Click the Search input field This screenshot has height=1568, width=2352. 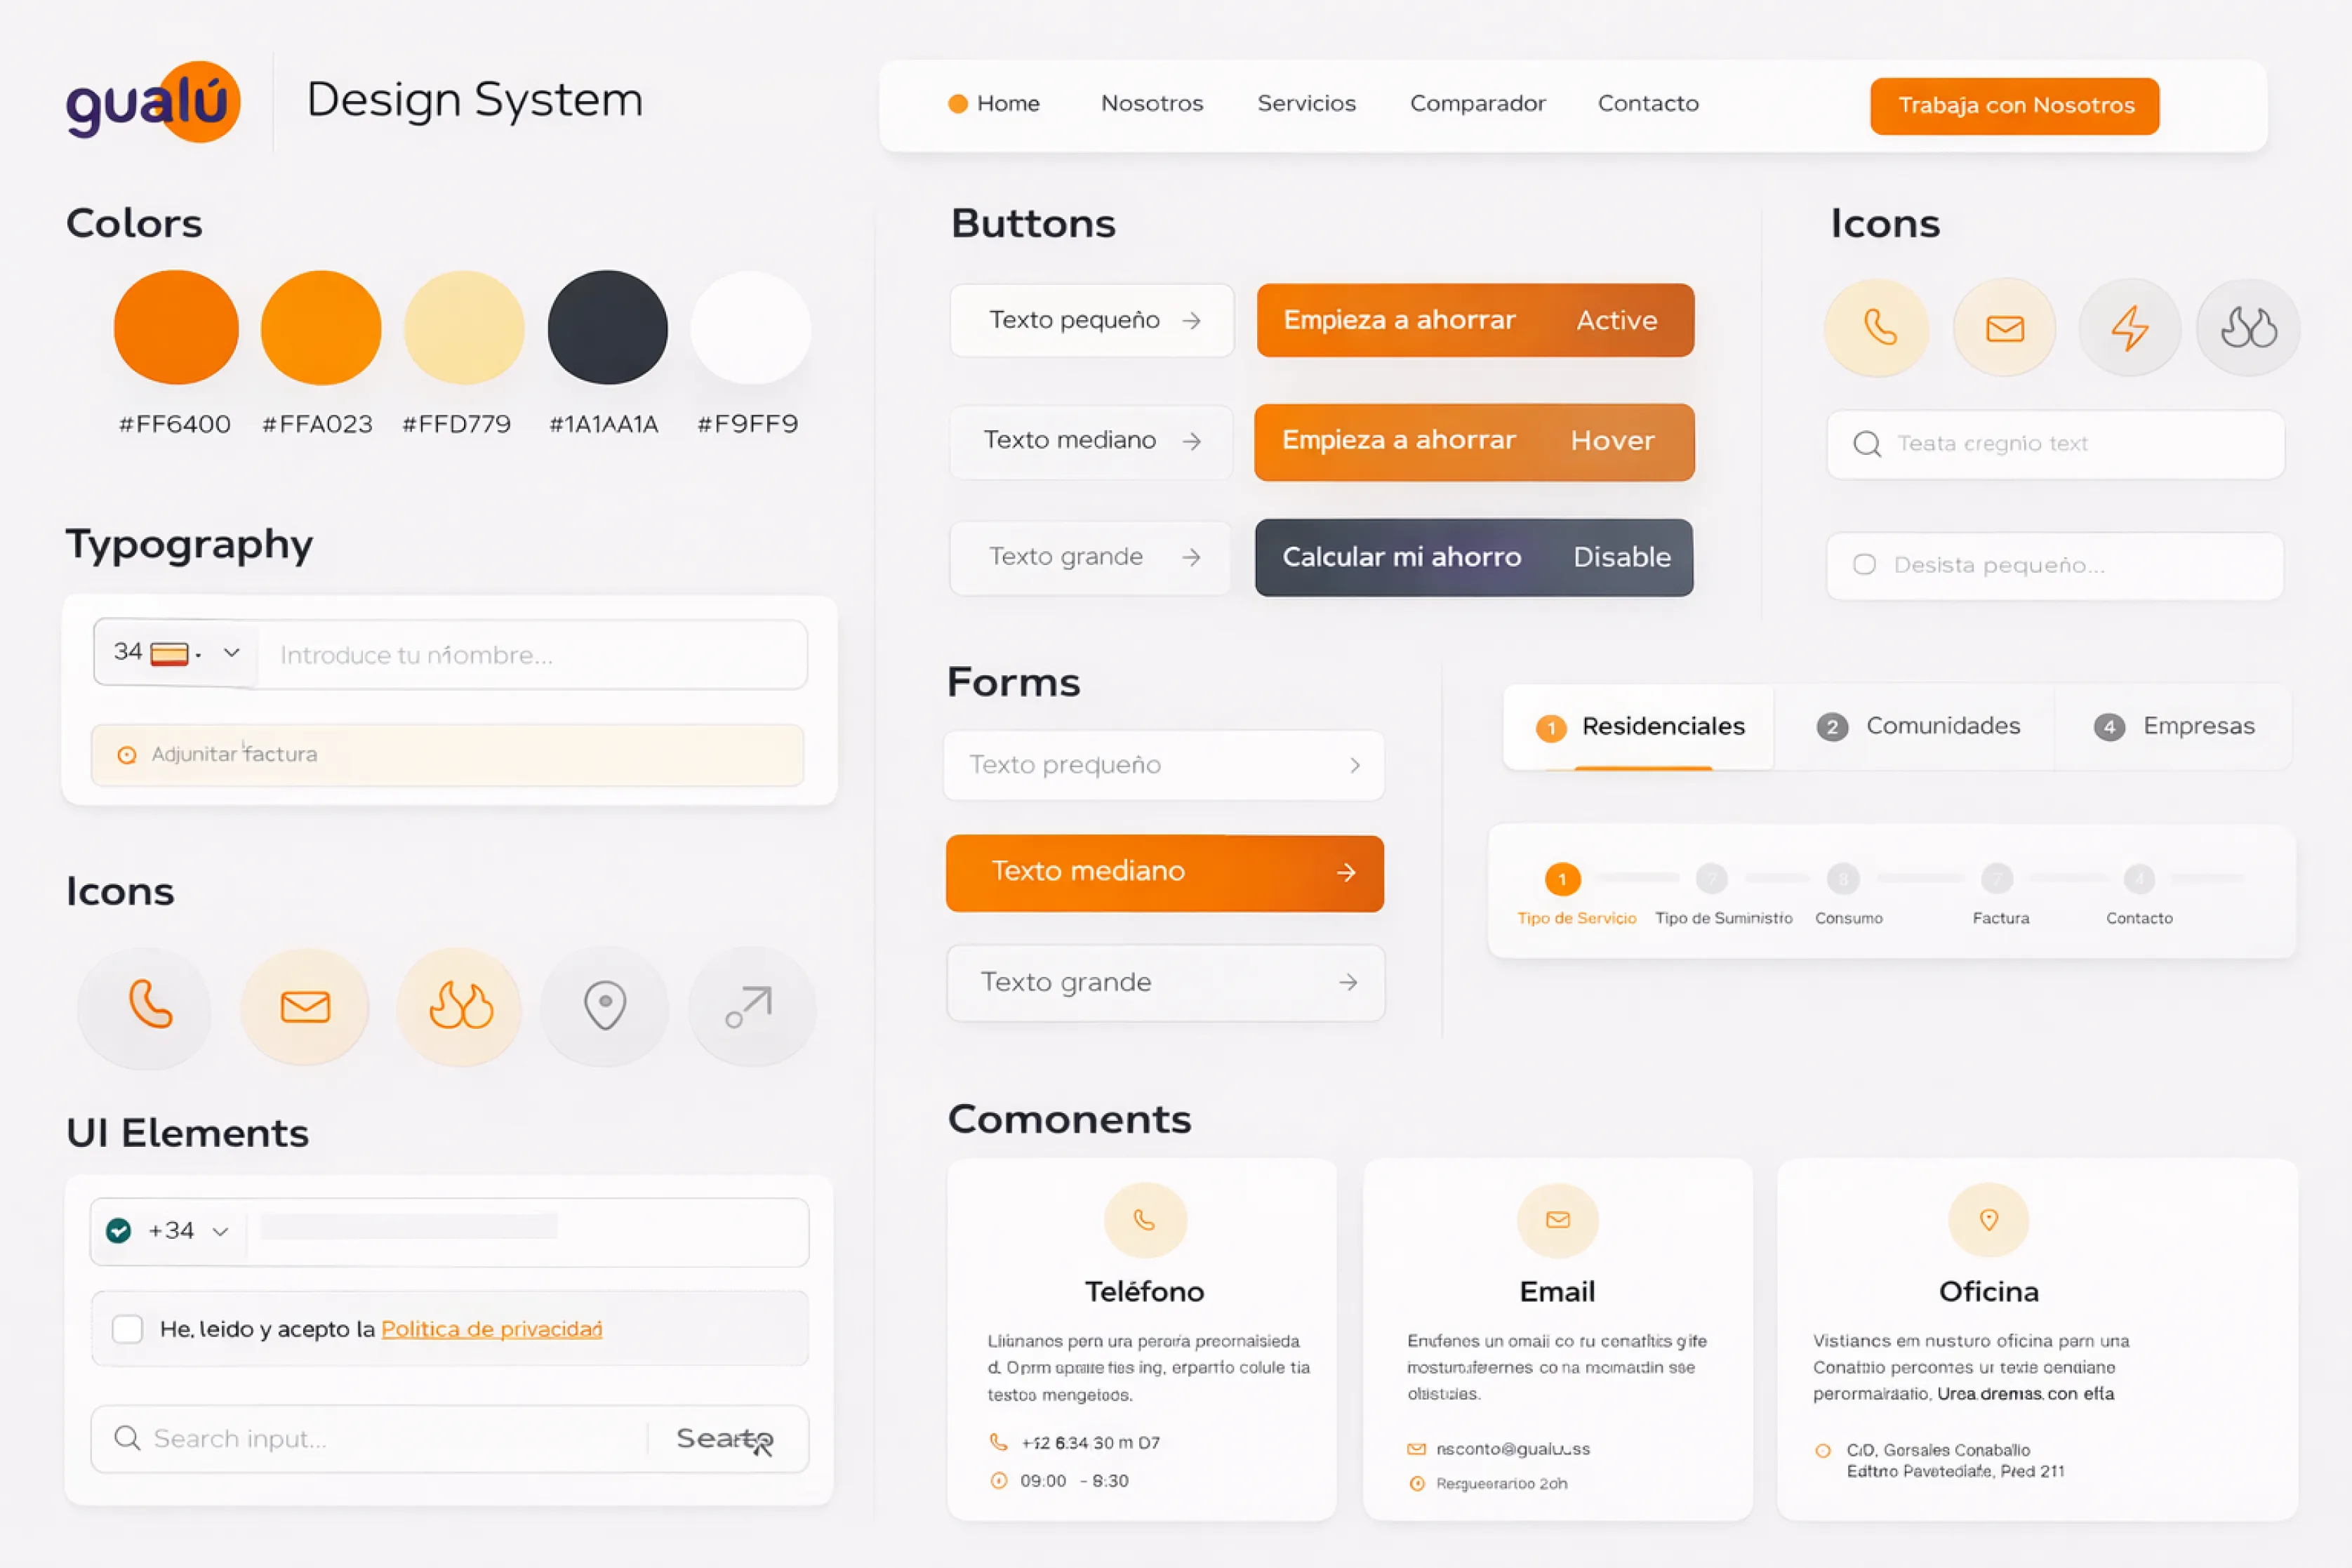[x=390, y=1439]
